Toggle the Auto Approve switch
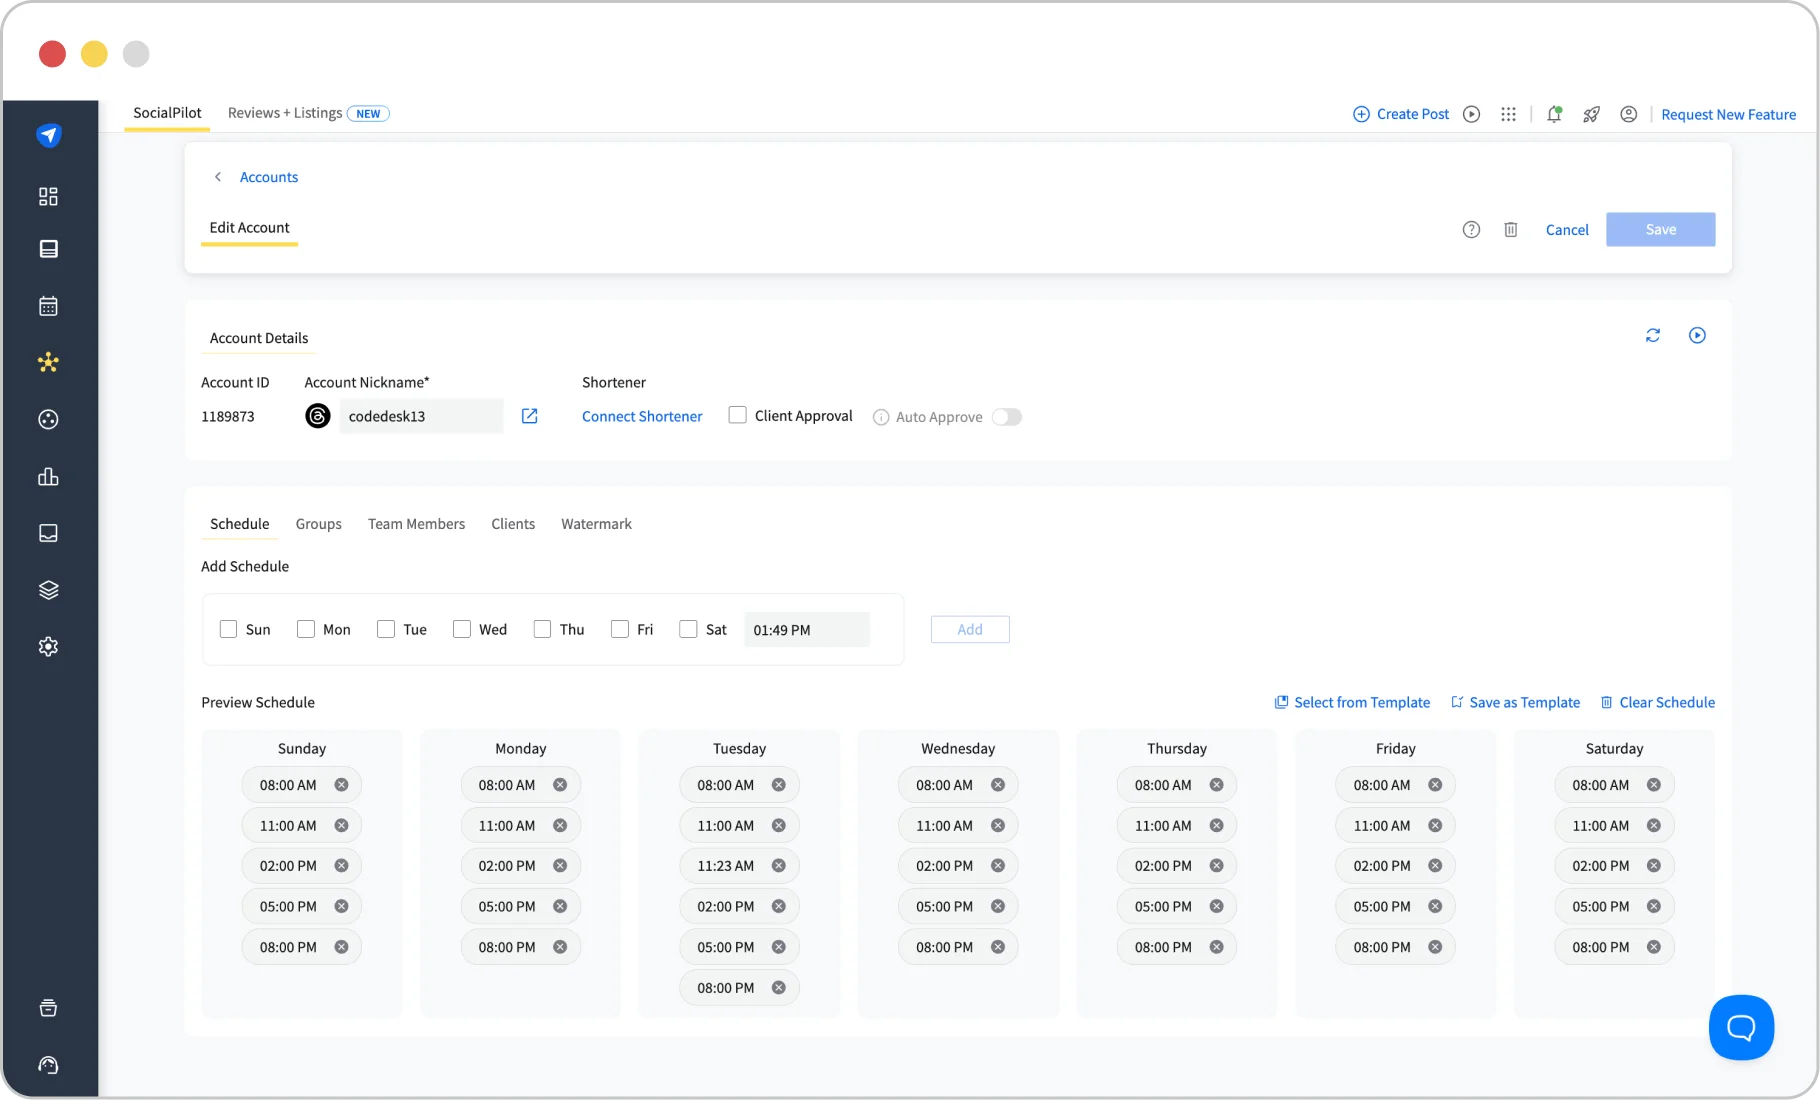Image resolution: width=1820 pixels, height=1101 pixels. (1007, 417)
